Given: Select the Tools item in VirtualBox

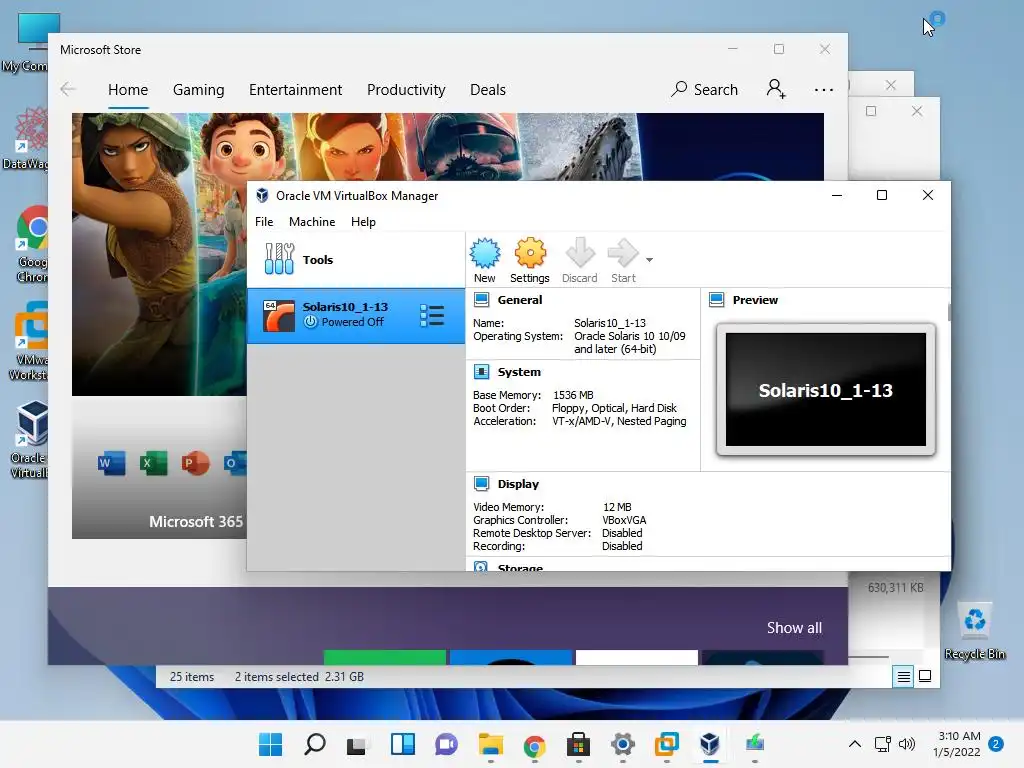Looking at the screenshot, I should [x=356, y=259].
